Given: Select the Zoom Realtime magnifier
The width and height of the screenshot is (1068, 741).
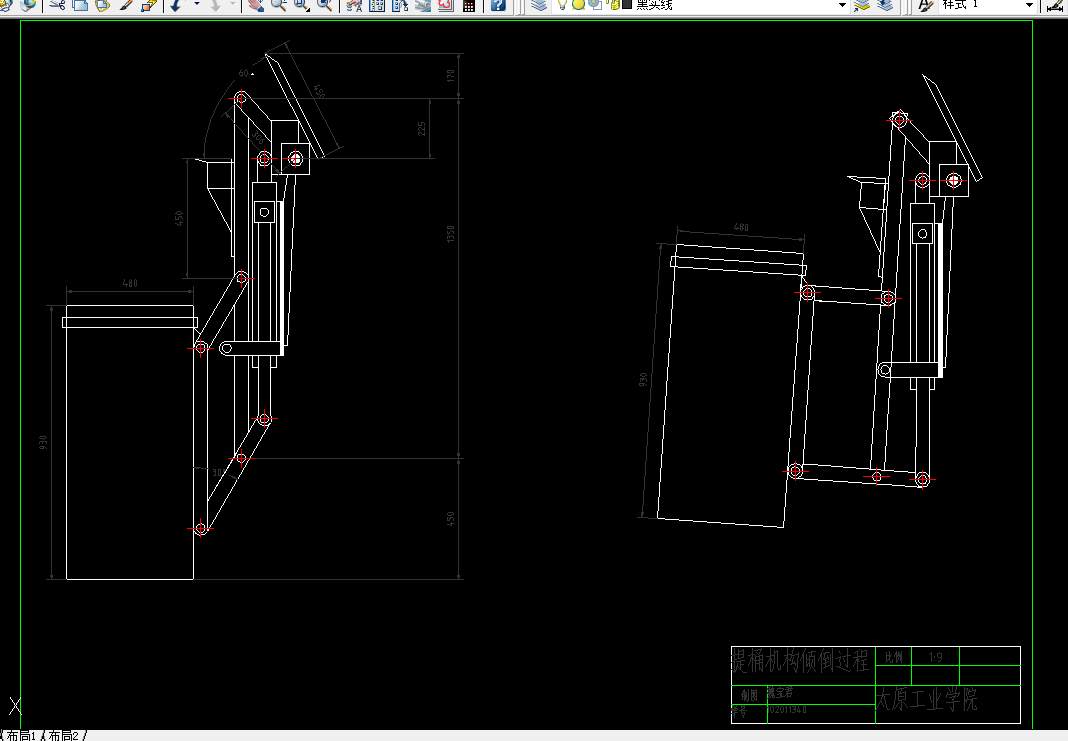Looking at the screenshot, I should click(x=278, y=5).
